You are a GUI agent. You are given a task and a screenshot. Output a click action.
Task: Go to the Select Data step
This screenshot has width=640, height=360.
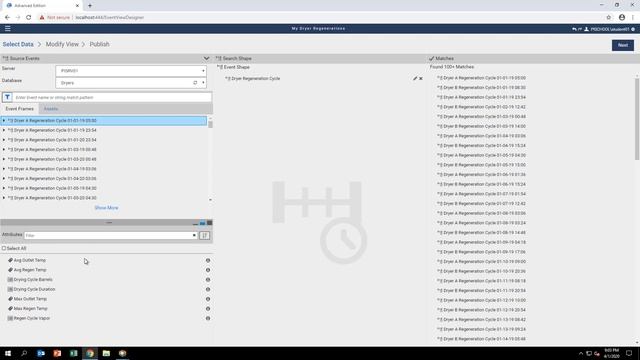18,44
